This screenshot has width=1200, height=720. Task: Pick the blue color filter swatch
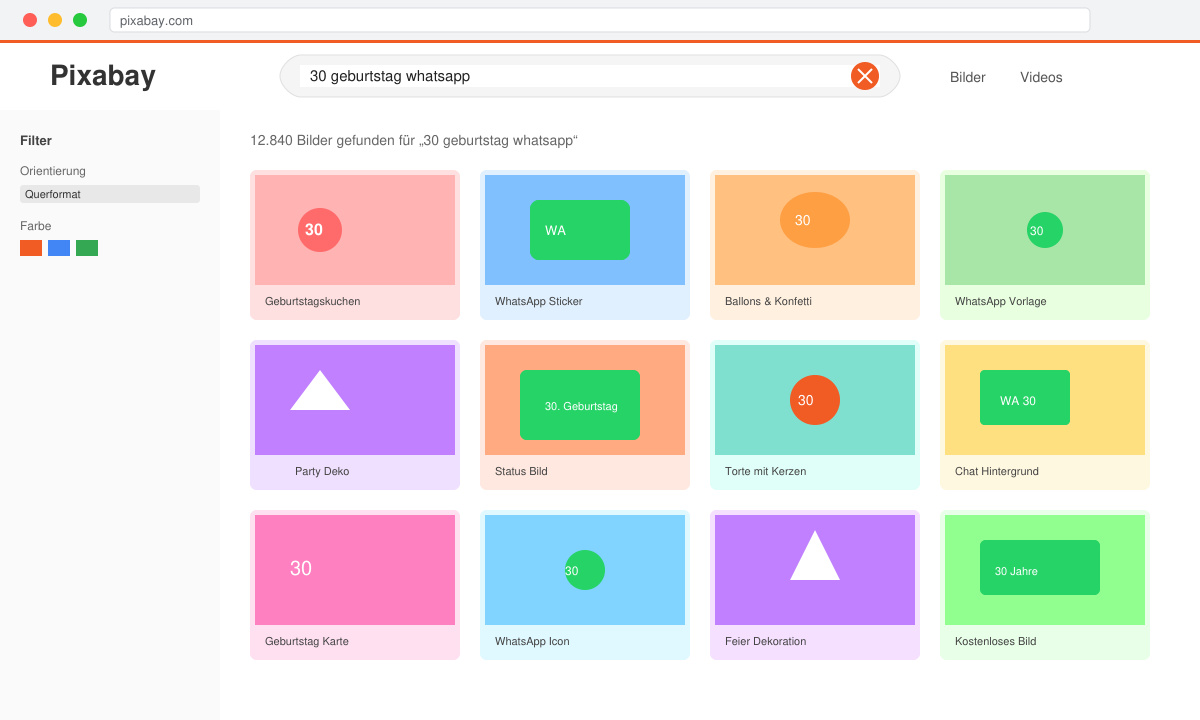pyautogui.click(x=59, y=248)
